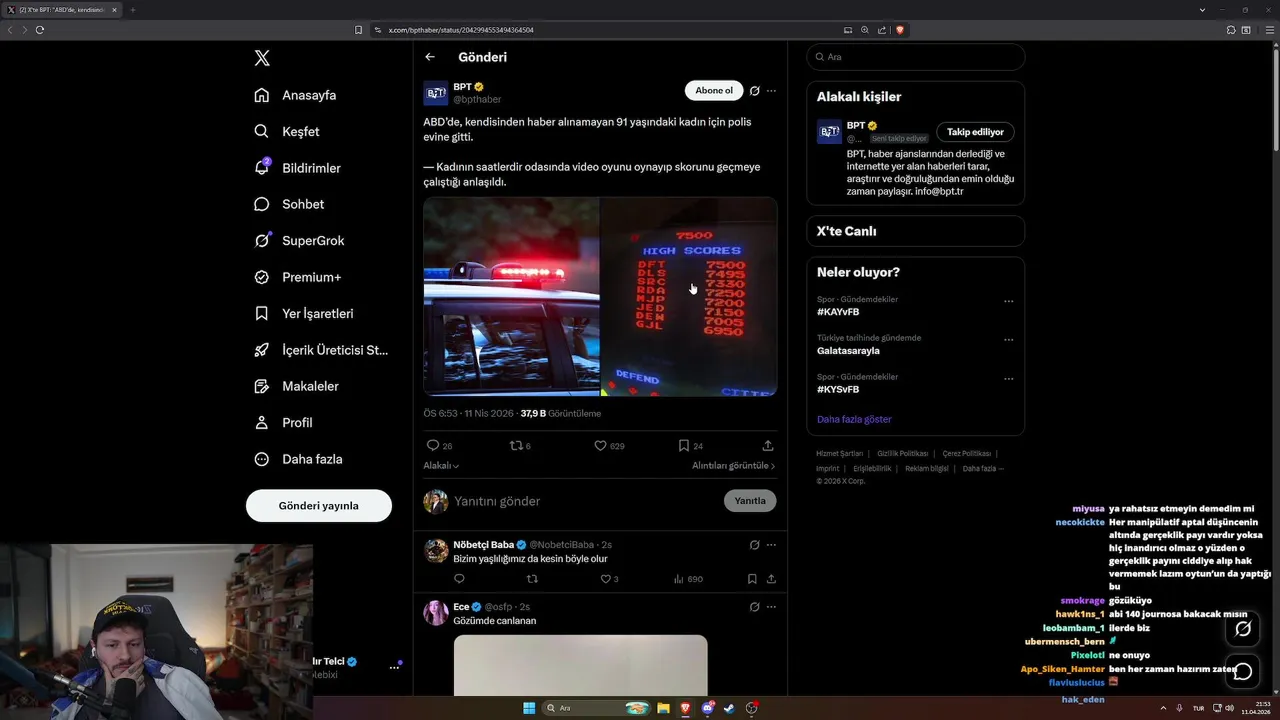Open the High Scores game image
This screenshot has height=720, width=1280.
689,296
